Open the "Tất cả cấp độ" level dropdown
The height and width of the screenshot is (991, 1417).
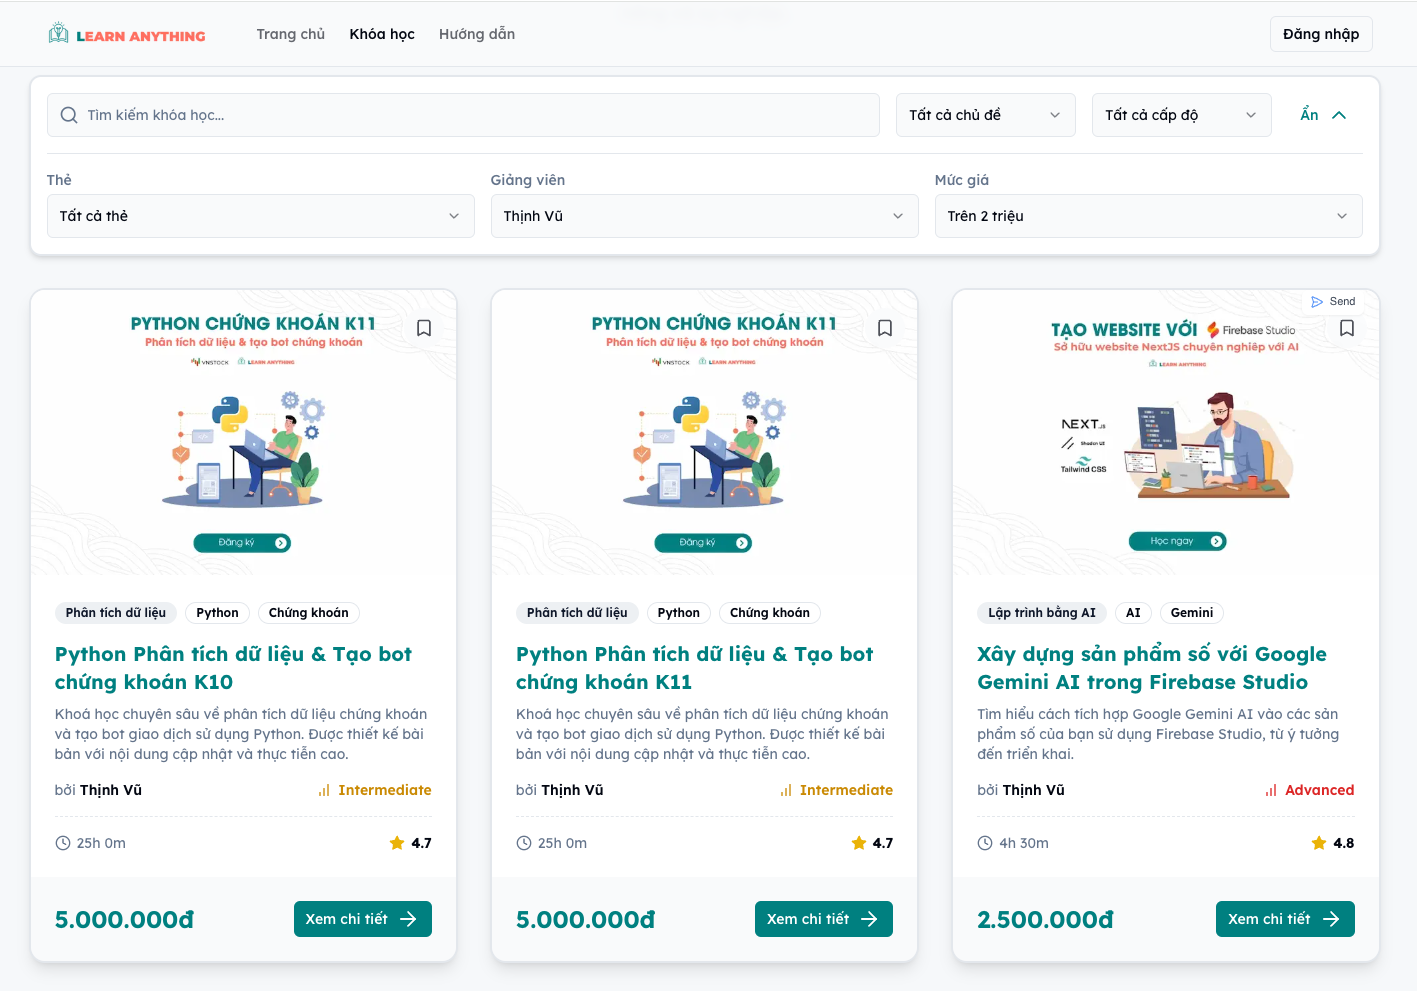click(x=1181, y=115)
